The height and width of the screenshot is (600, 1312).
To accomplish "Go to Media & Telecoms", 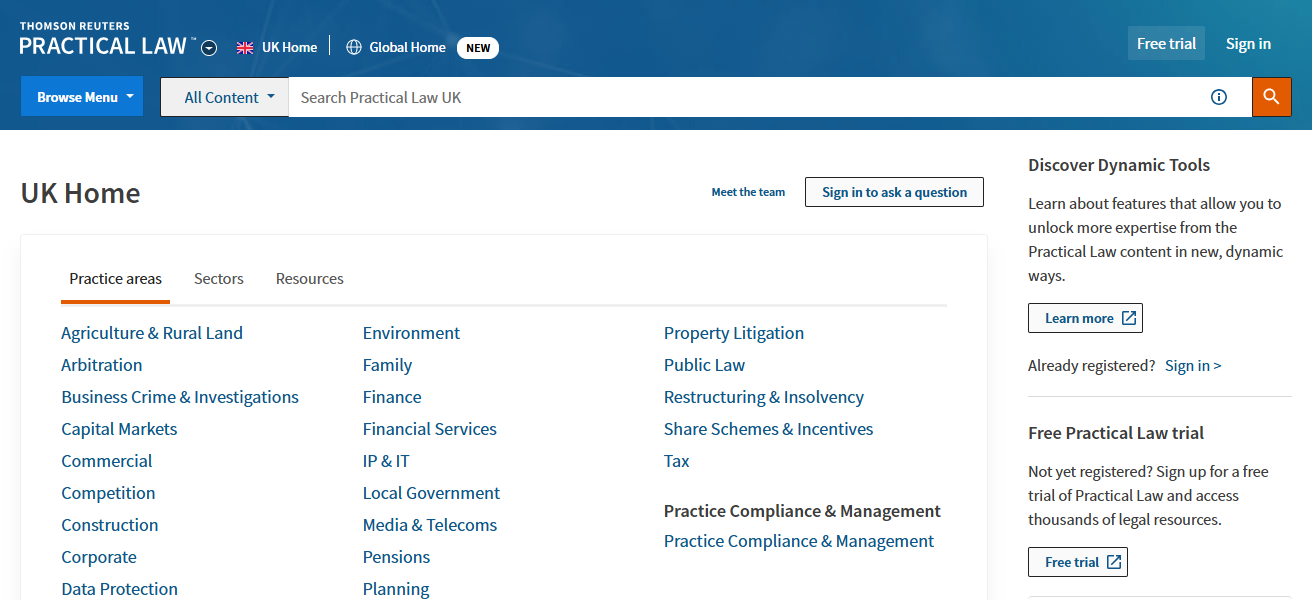I will tap(430, 525).
